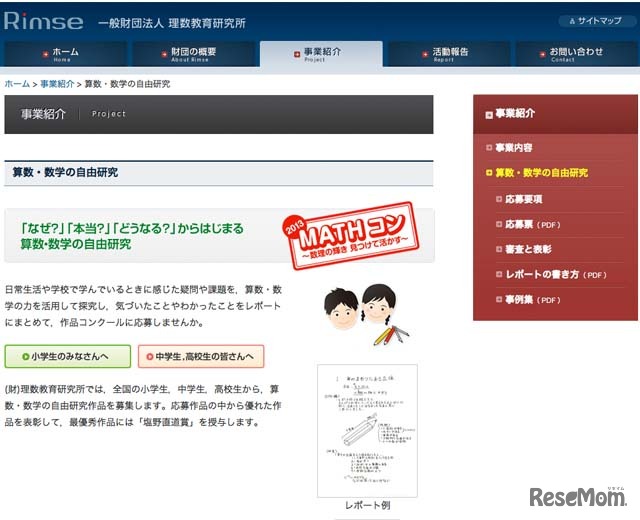Click the red icon beside 活動報告

[425, 54]
